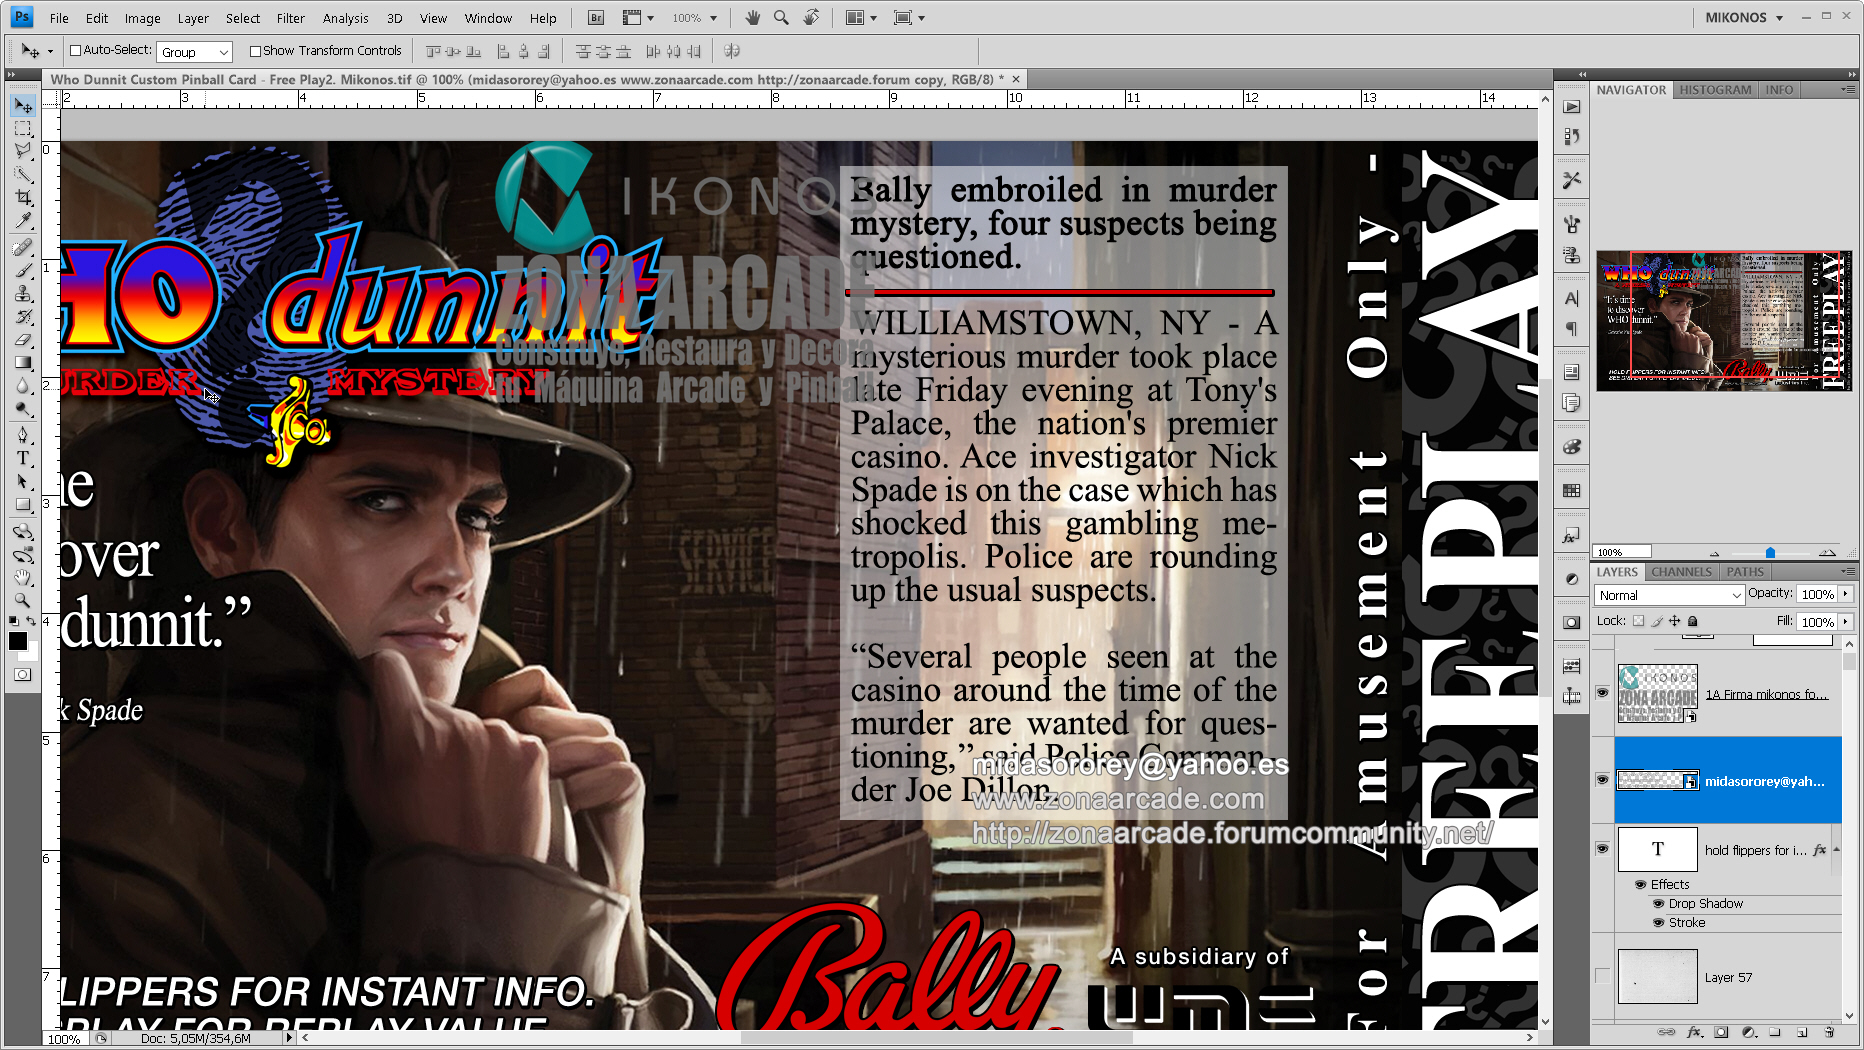Activate the Crop tool
The image size is (1864, 1050).
point(23,198)
